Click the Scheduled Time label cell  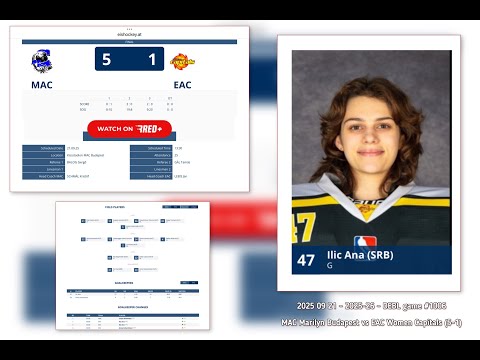pos(151,148)
